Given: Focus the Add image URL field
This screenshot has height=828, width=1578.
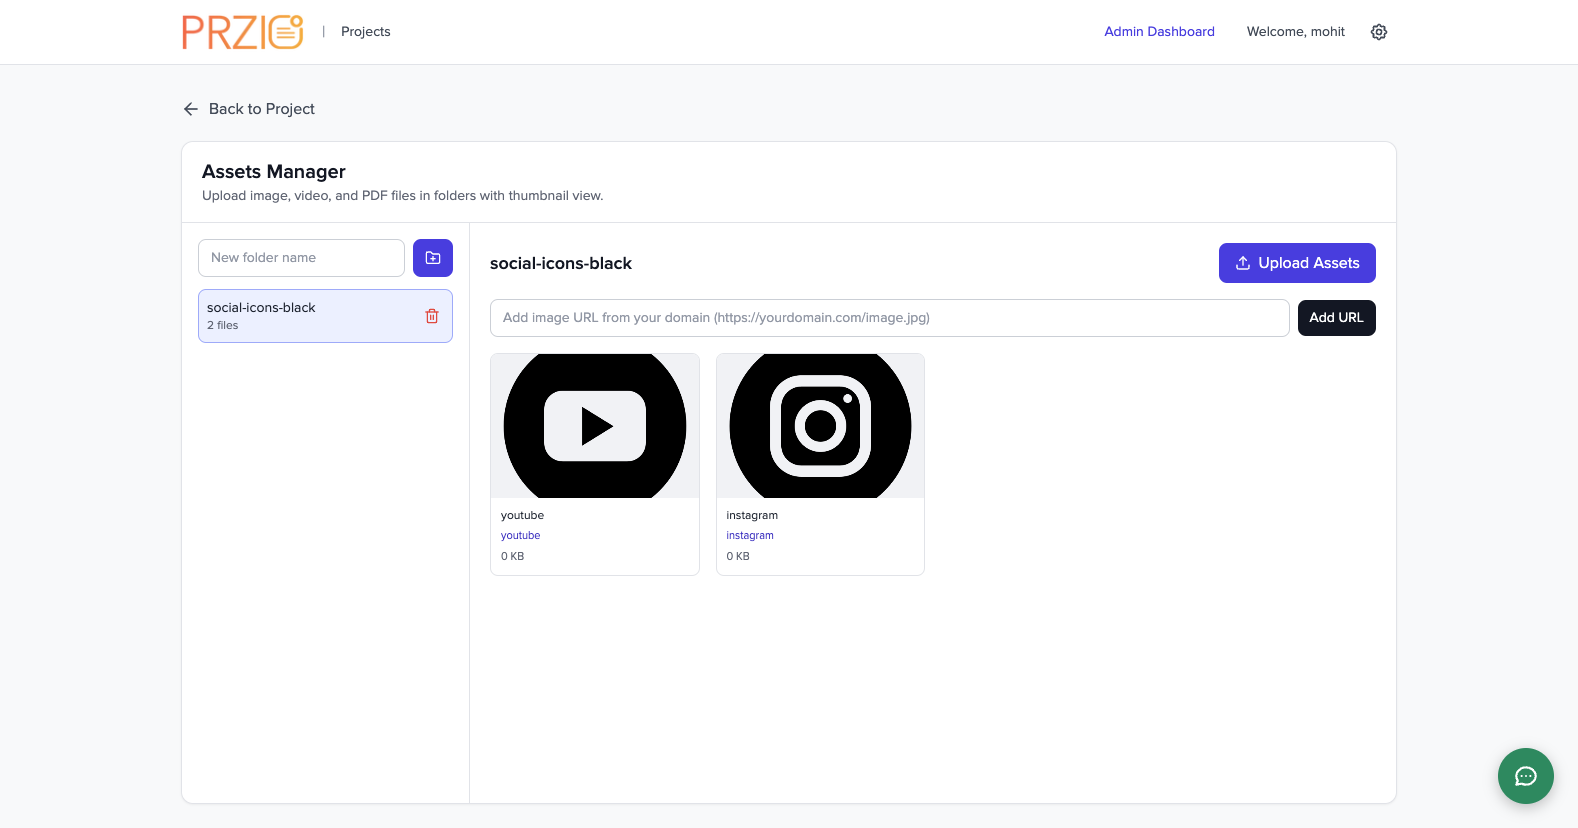Looking at the screenshot, I should [889, 318].
